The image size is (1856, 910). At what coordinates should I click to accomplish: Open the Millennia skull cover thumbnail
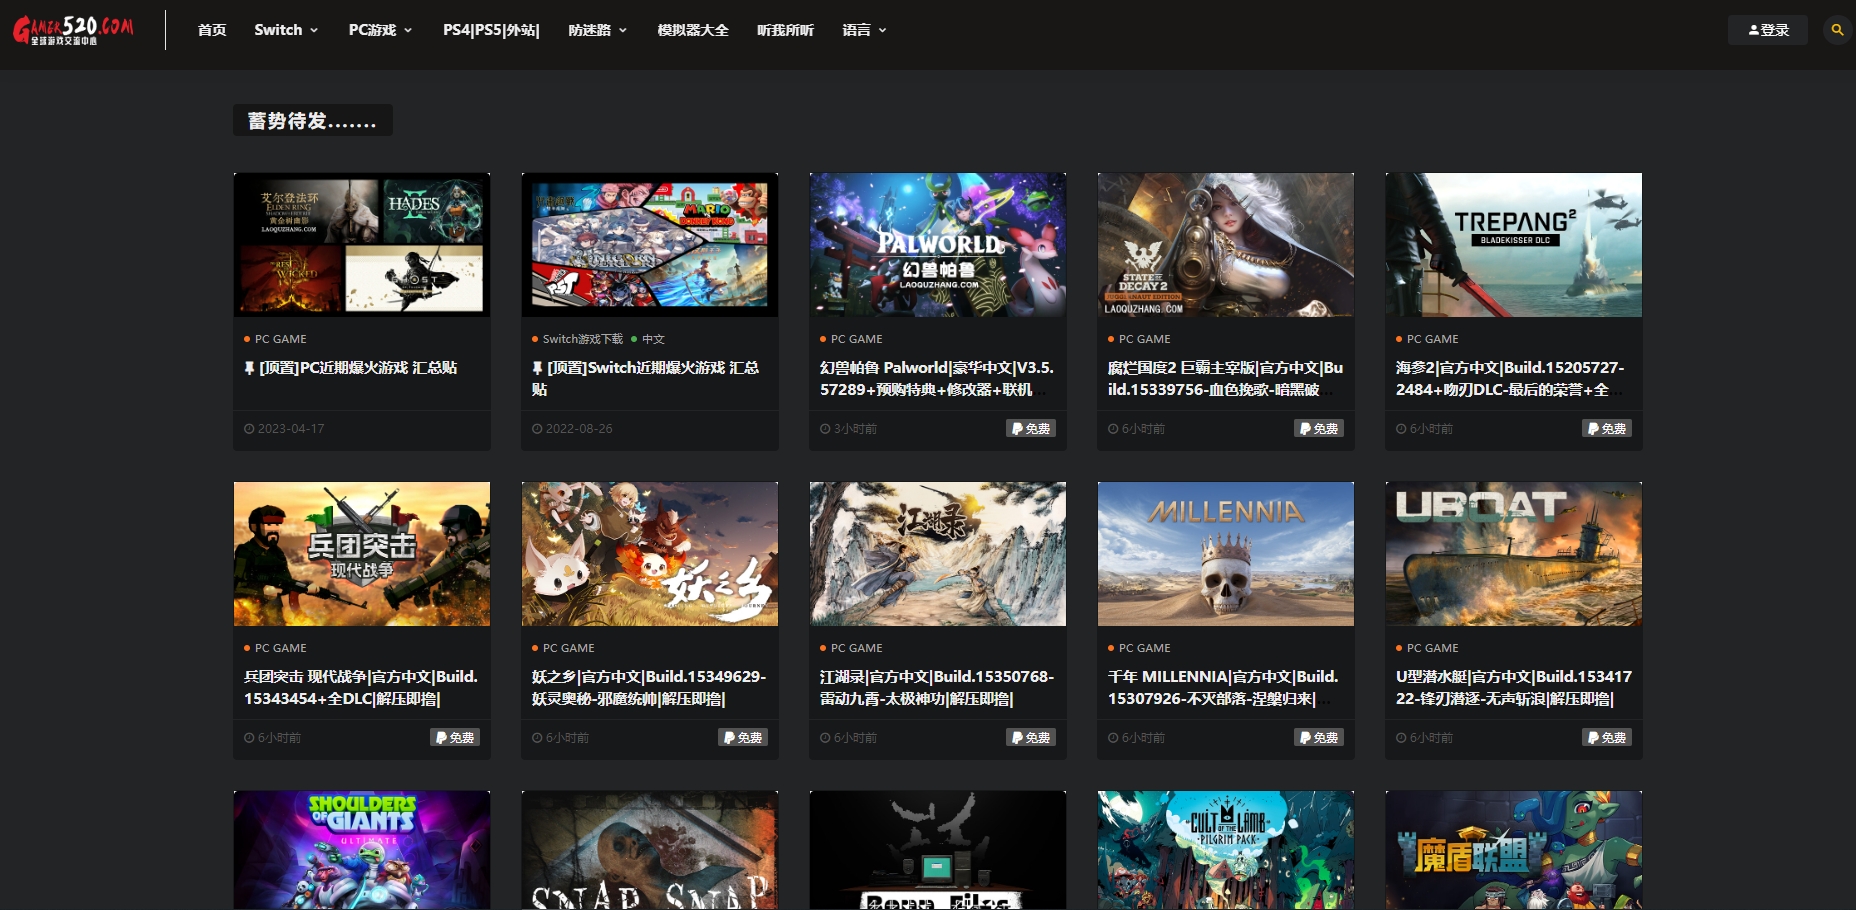tap(1226, 554)
